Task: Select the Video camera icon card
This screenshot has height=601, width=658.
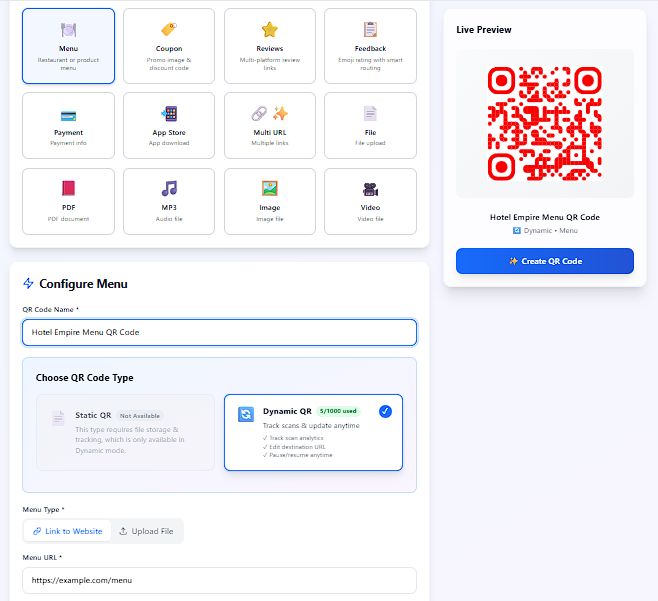Action: [x=370, y=201]
